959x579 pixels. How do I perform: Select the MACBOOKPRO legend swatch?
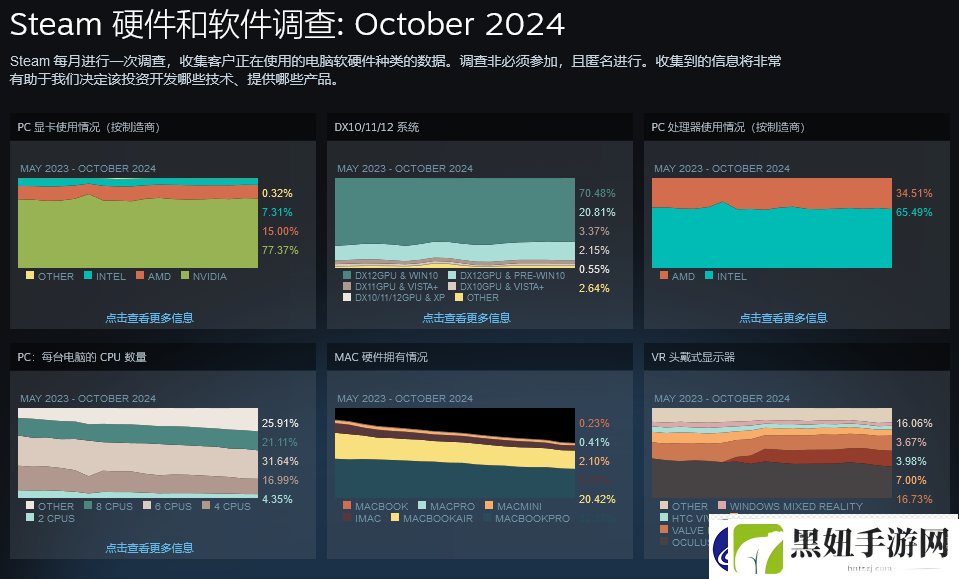point(487,517)
